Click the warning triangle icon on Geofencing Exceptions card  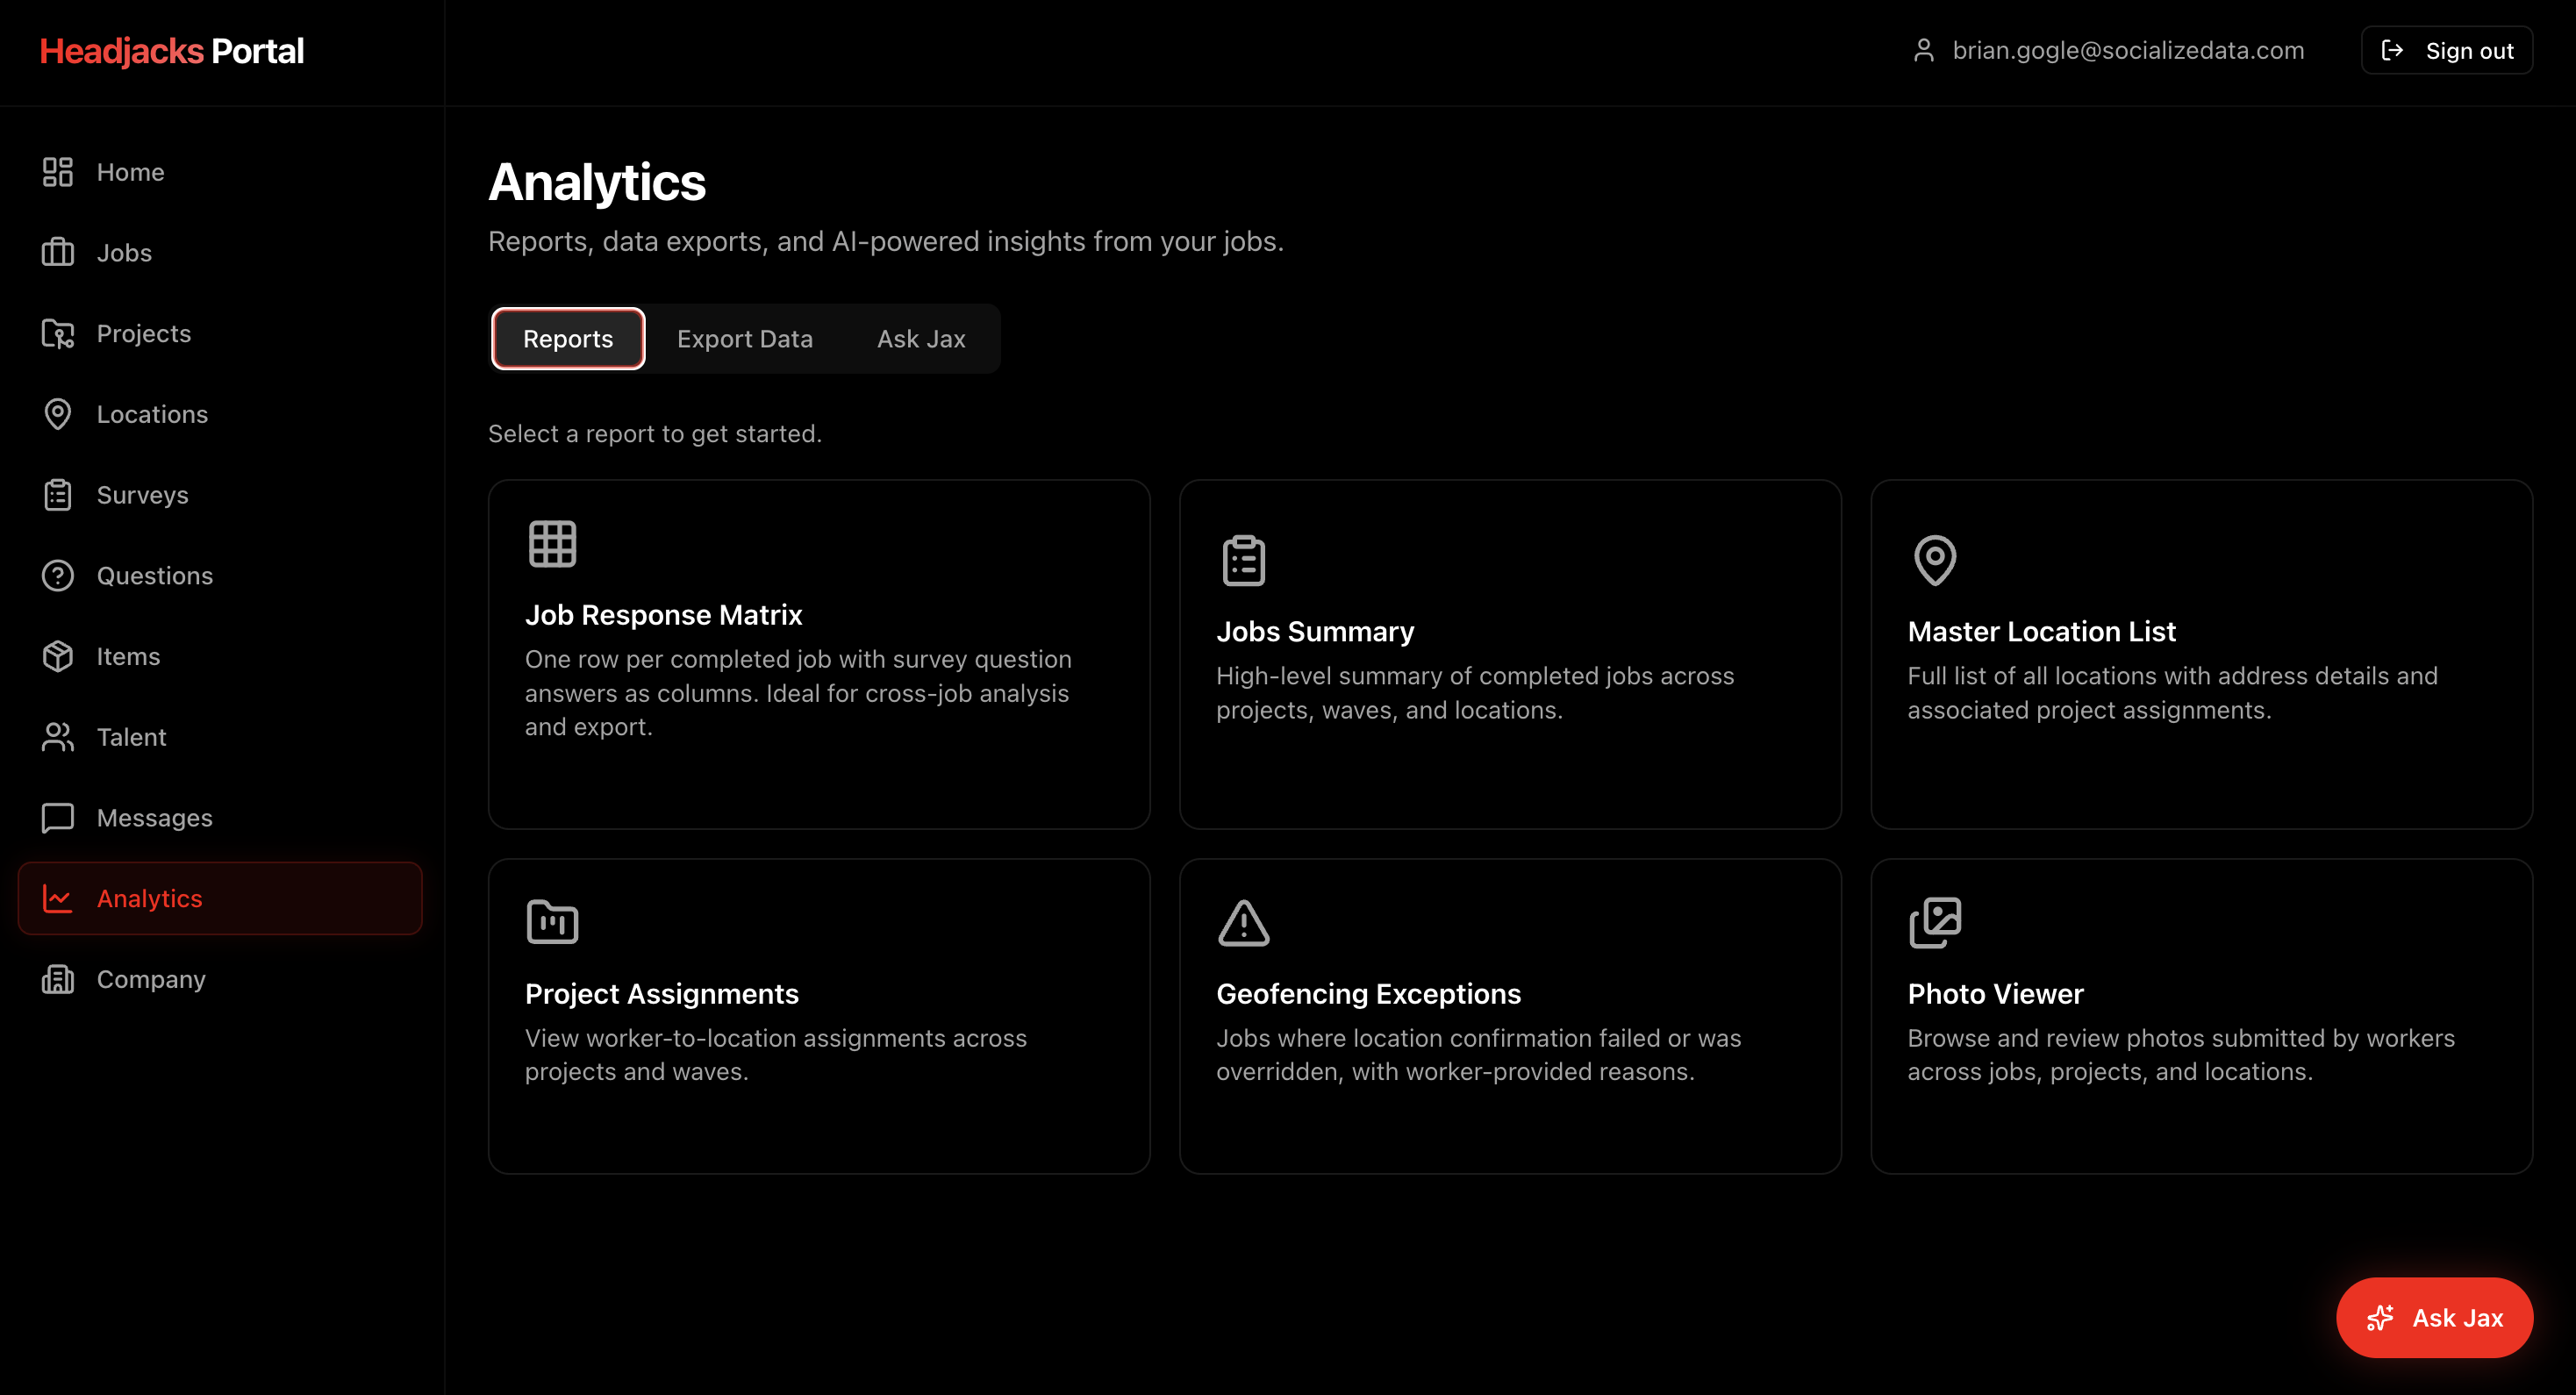pos(1243,922)
